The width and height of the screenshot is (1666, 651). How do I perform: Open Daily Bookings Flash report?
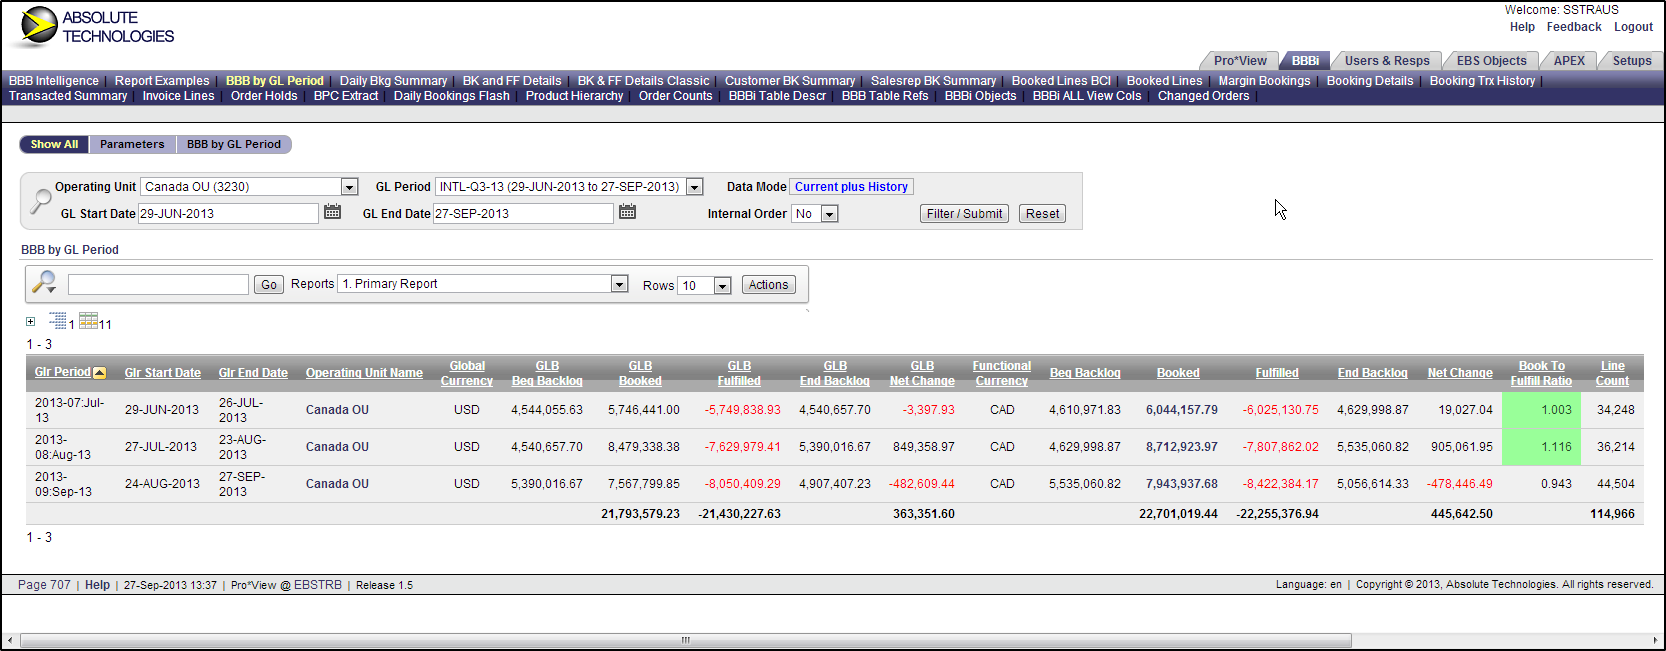[x=451, y=96]
